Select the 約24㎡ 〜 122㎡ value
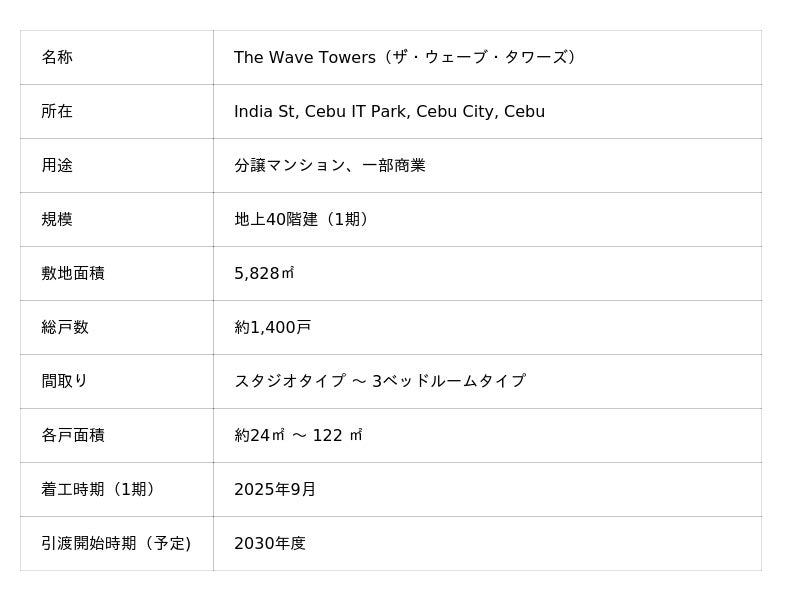Screen dimensions: 800x601 298,436
